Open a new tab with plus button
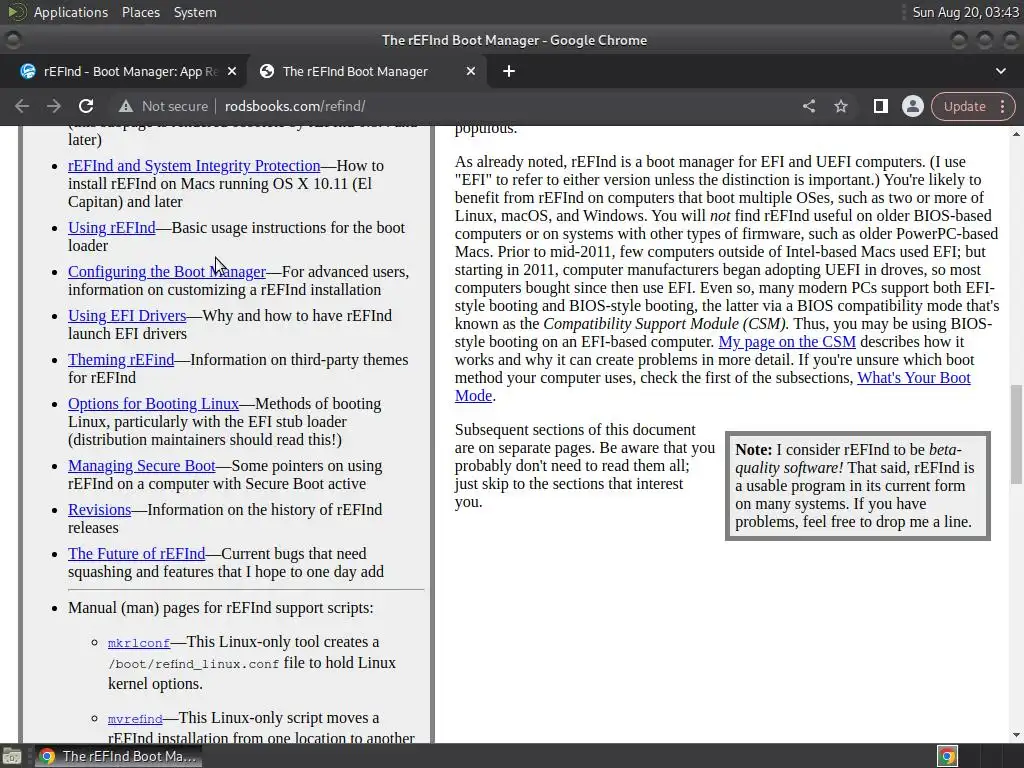 click(x=509, y=71)
